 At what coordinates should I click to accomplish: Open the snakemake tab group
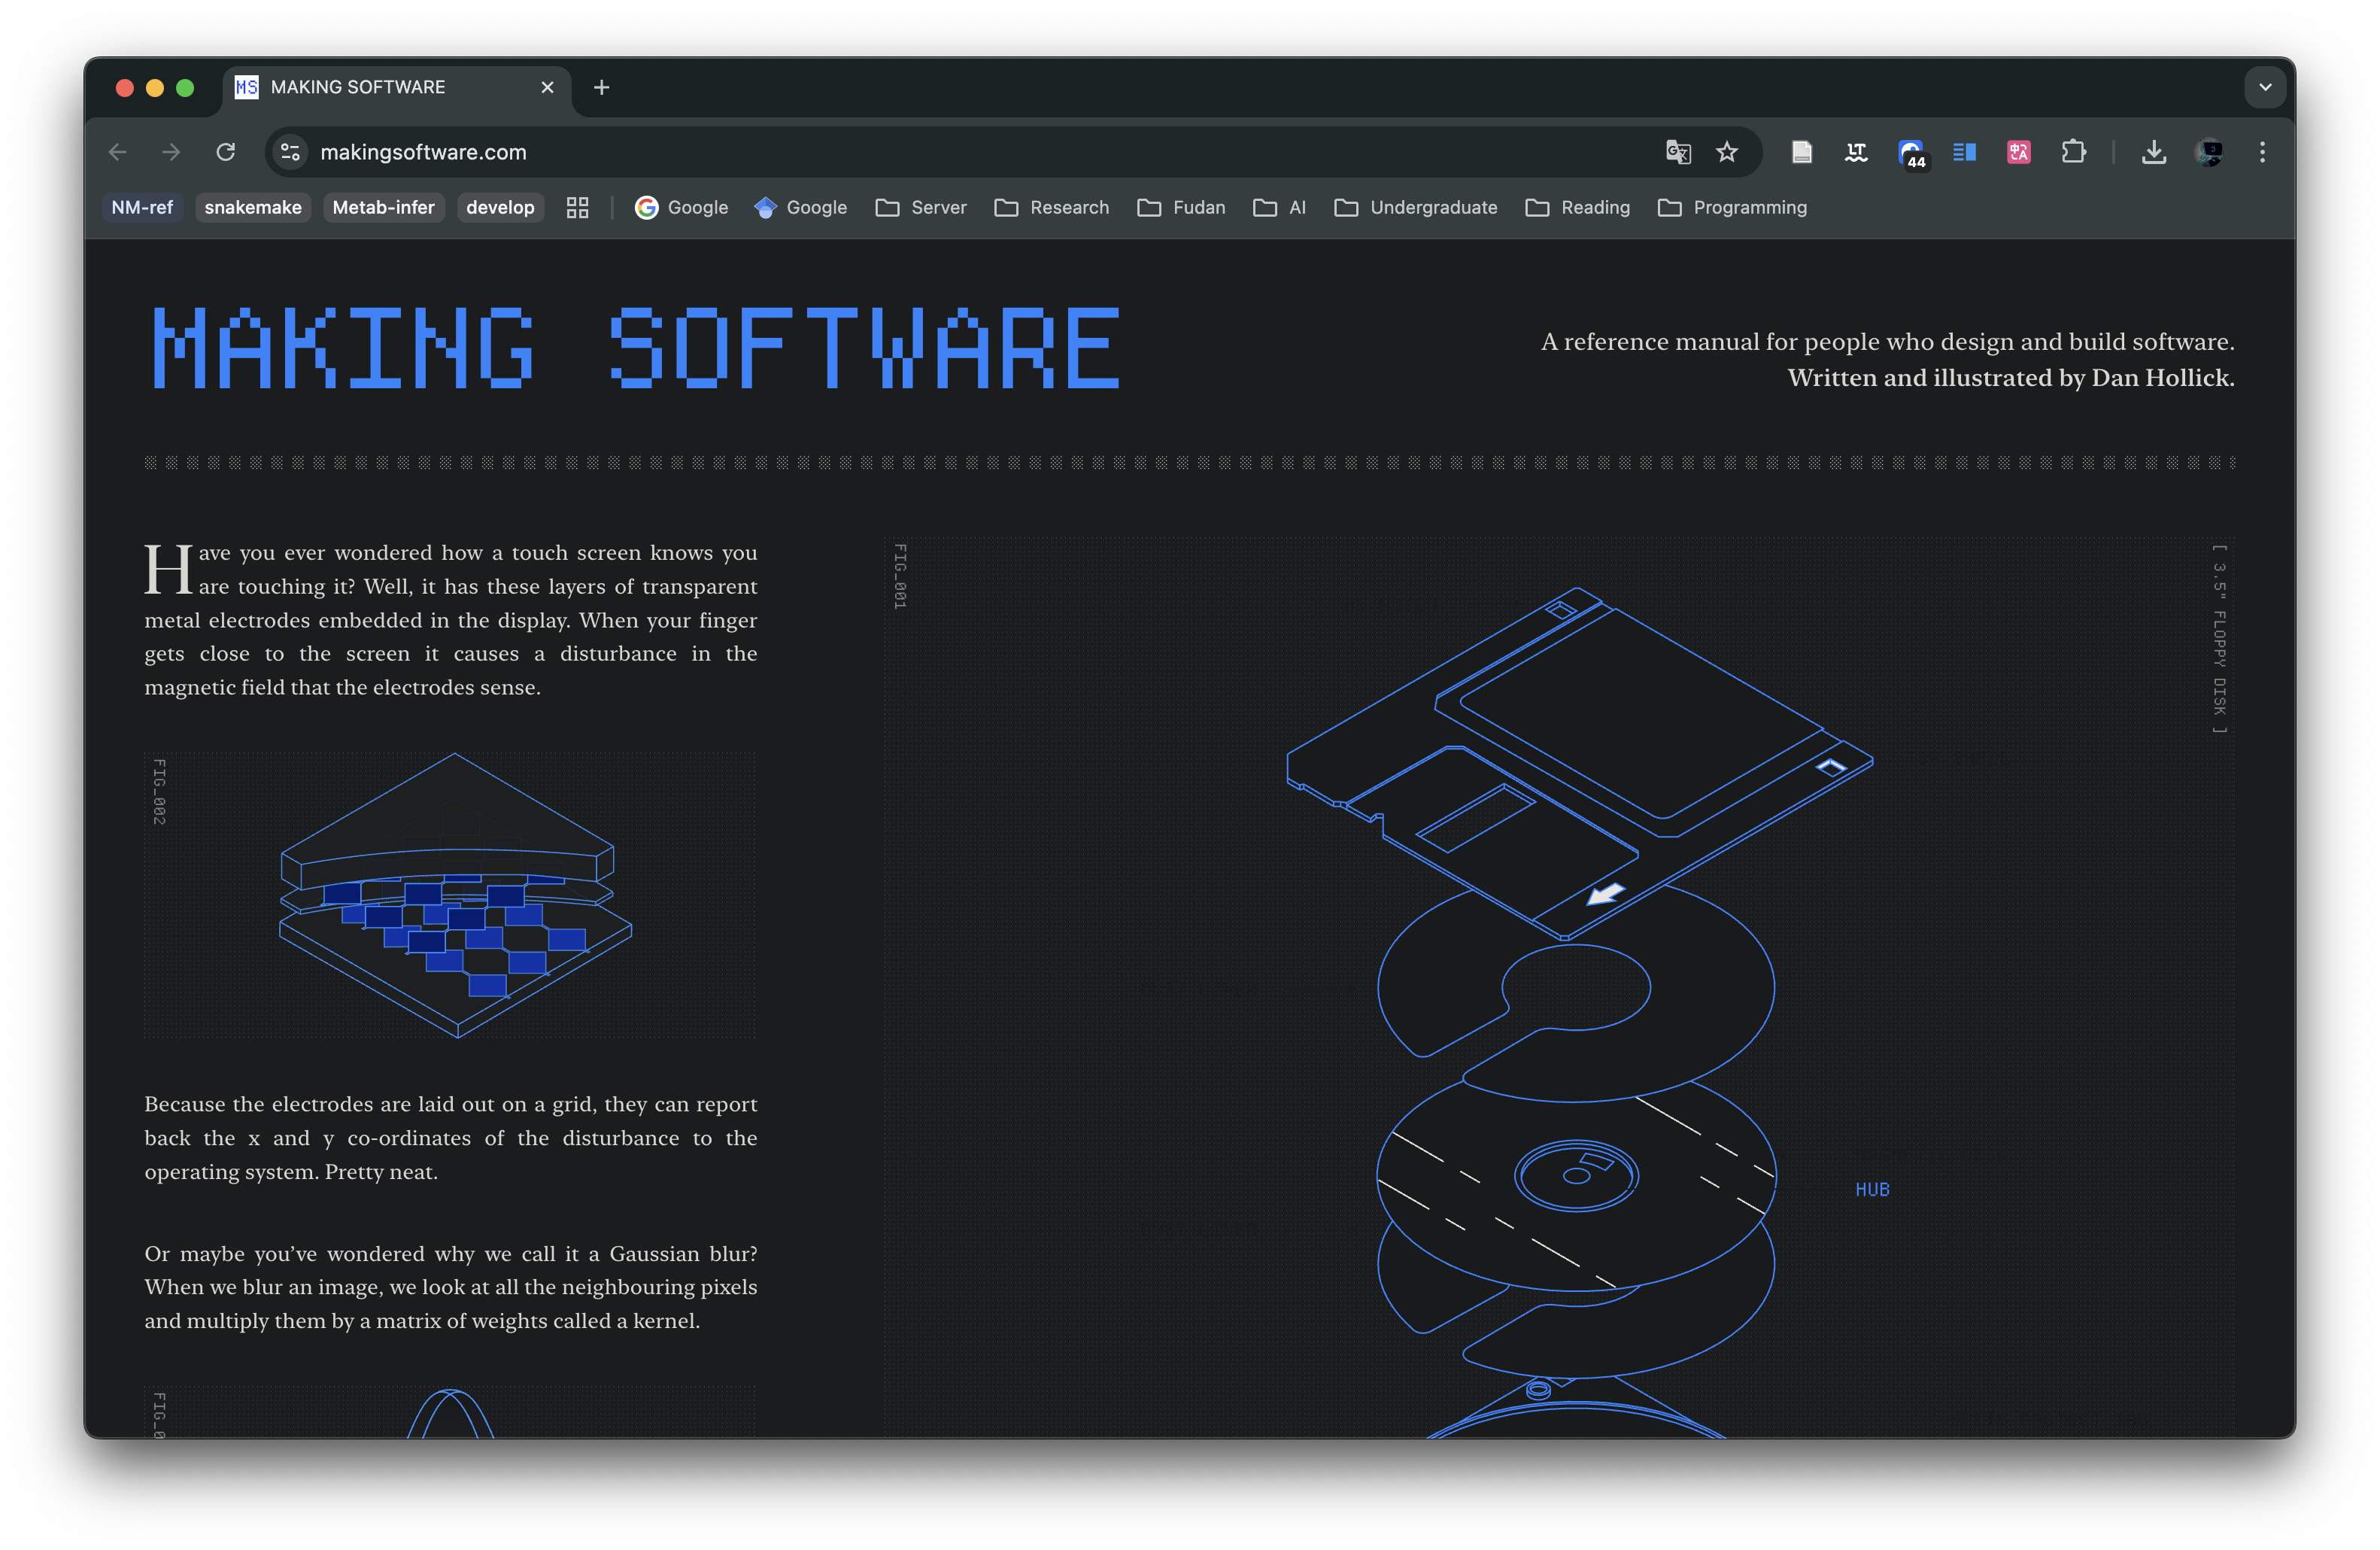pyautogui.click(x=253, y=207)
